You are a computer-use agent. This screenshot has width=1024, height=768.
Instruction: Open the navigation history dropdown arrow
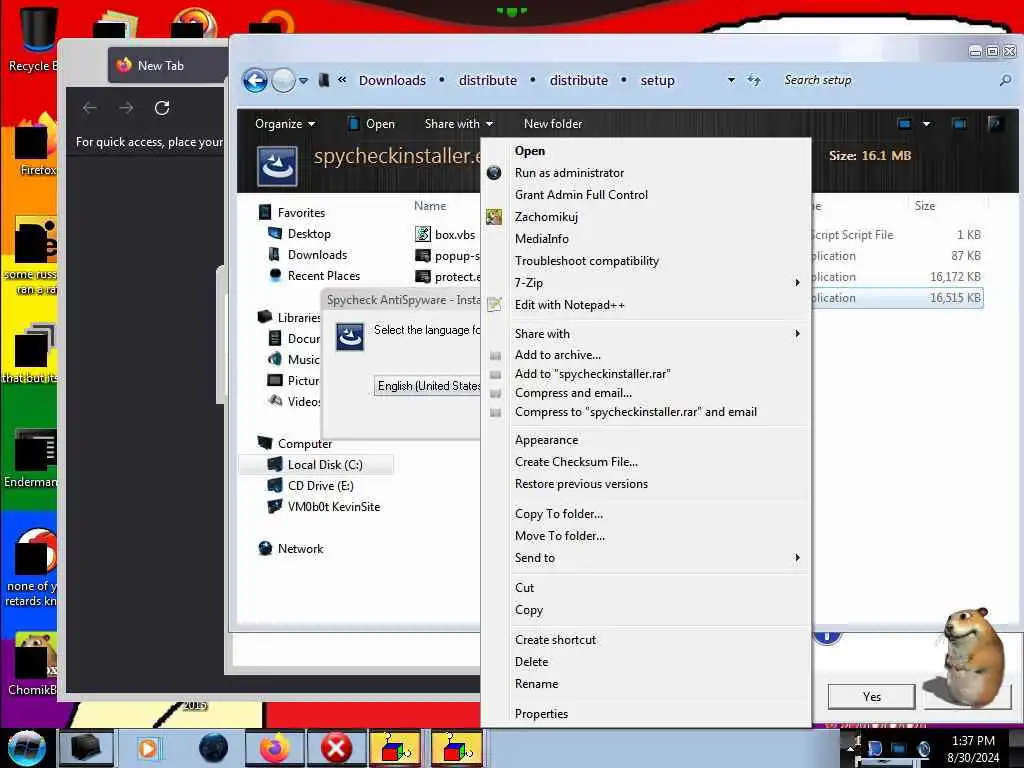[304, 81]
